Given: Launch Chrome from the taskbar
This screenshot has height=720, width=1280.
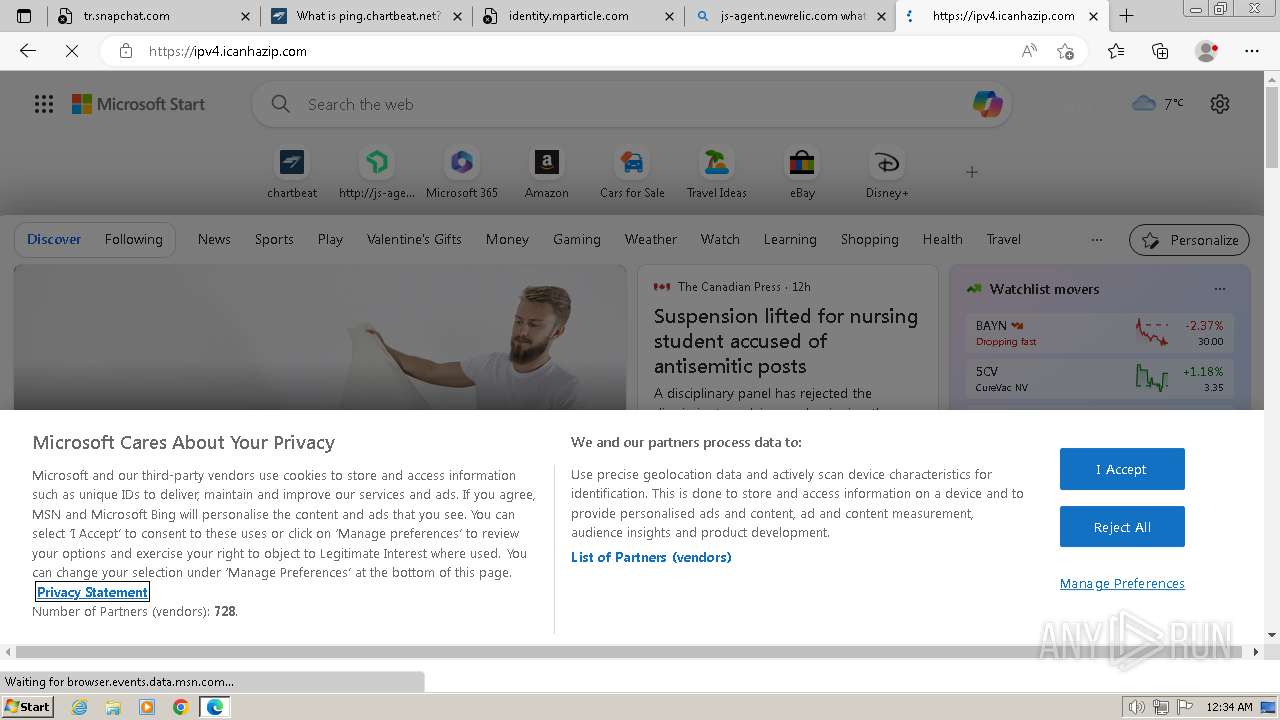Looking at the screenshot, I should click(181, 707).
